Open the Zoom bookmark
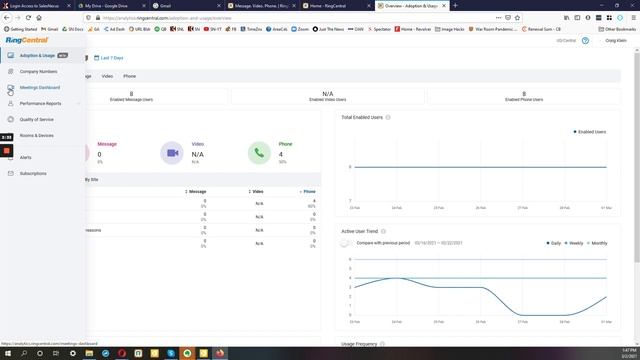Screen dimensions: 640x360 tap(300, 29)
